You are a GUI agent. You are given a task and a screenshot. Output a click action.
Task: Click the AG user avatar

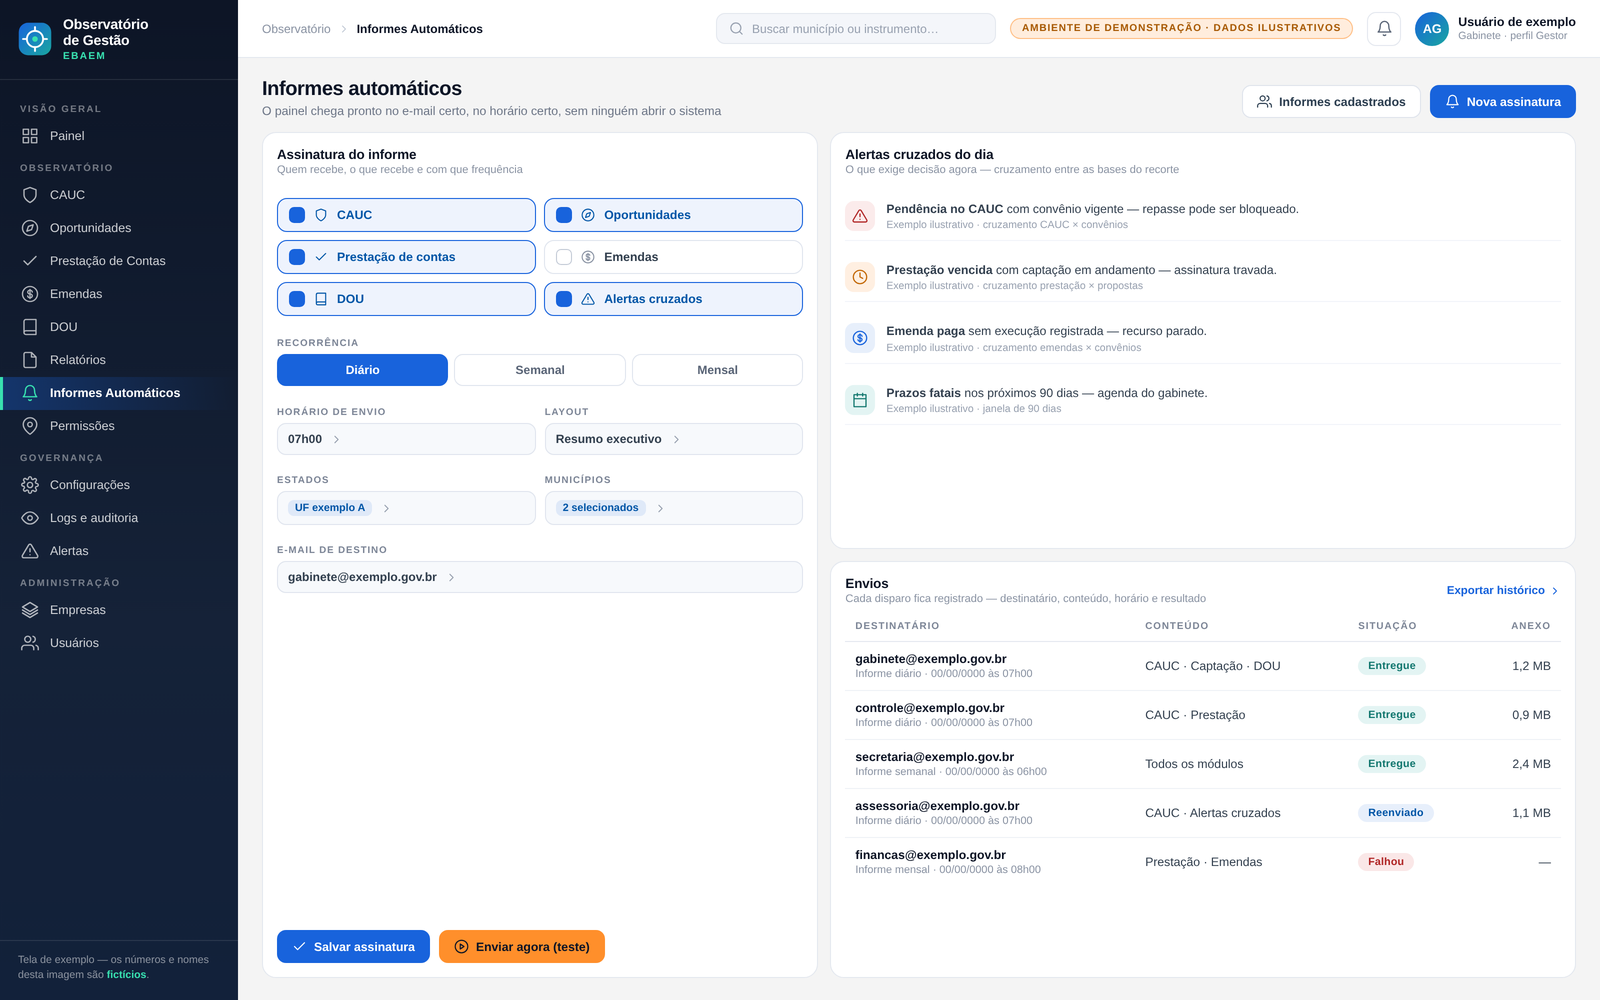(1432, 29)
